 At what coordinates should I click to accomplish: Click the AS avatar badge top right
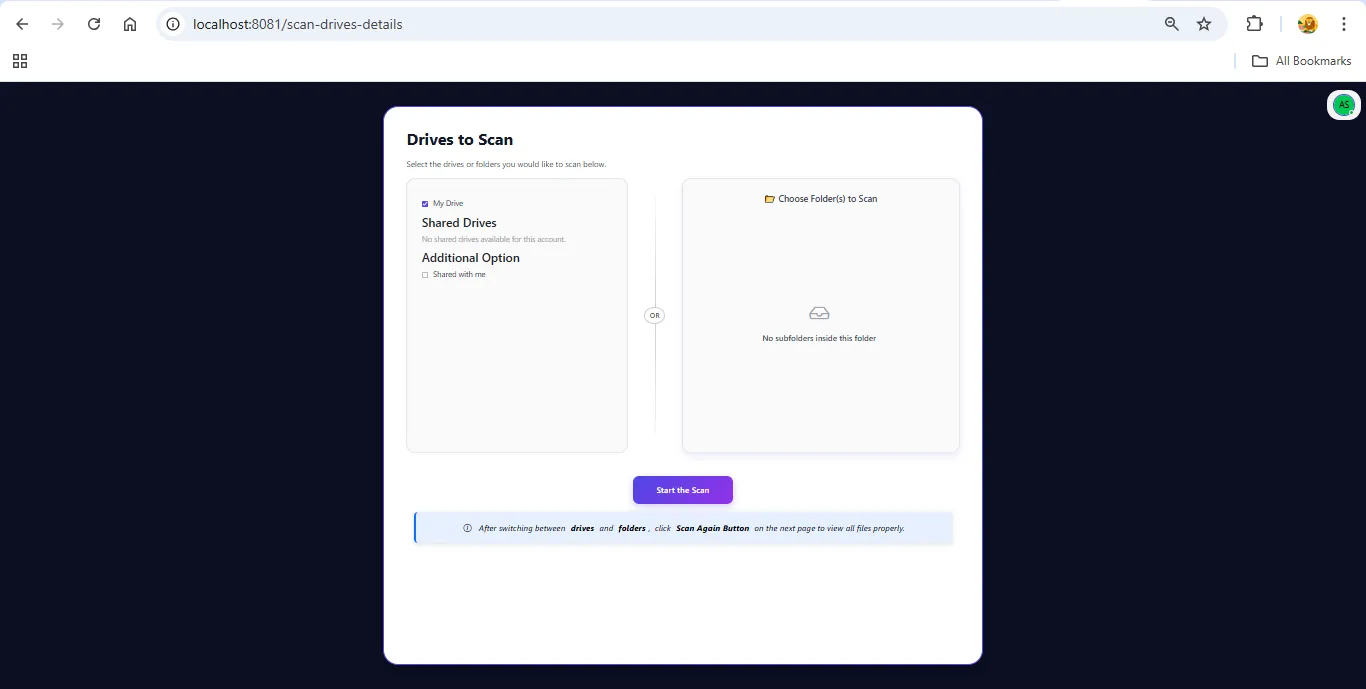(1343, 104)
